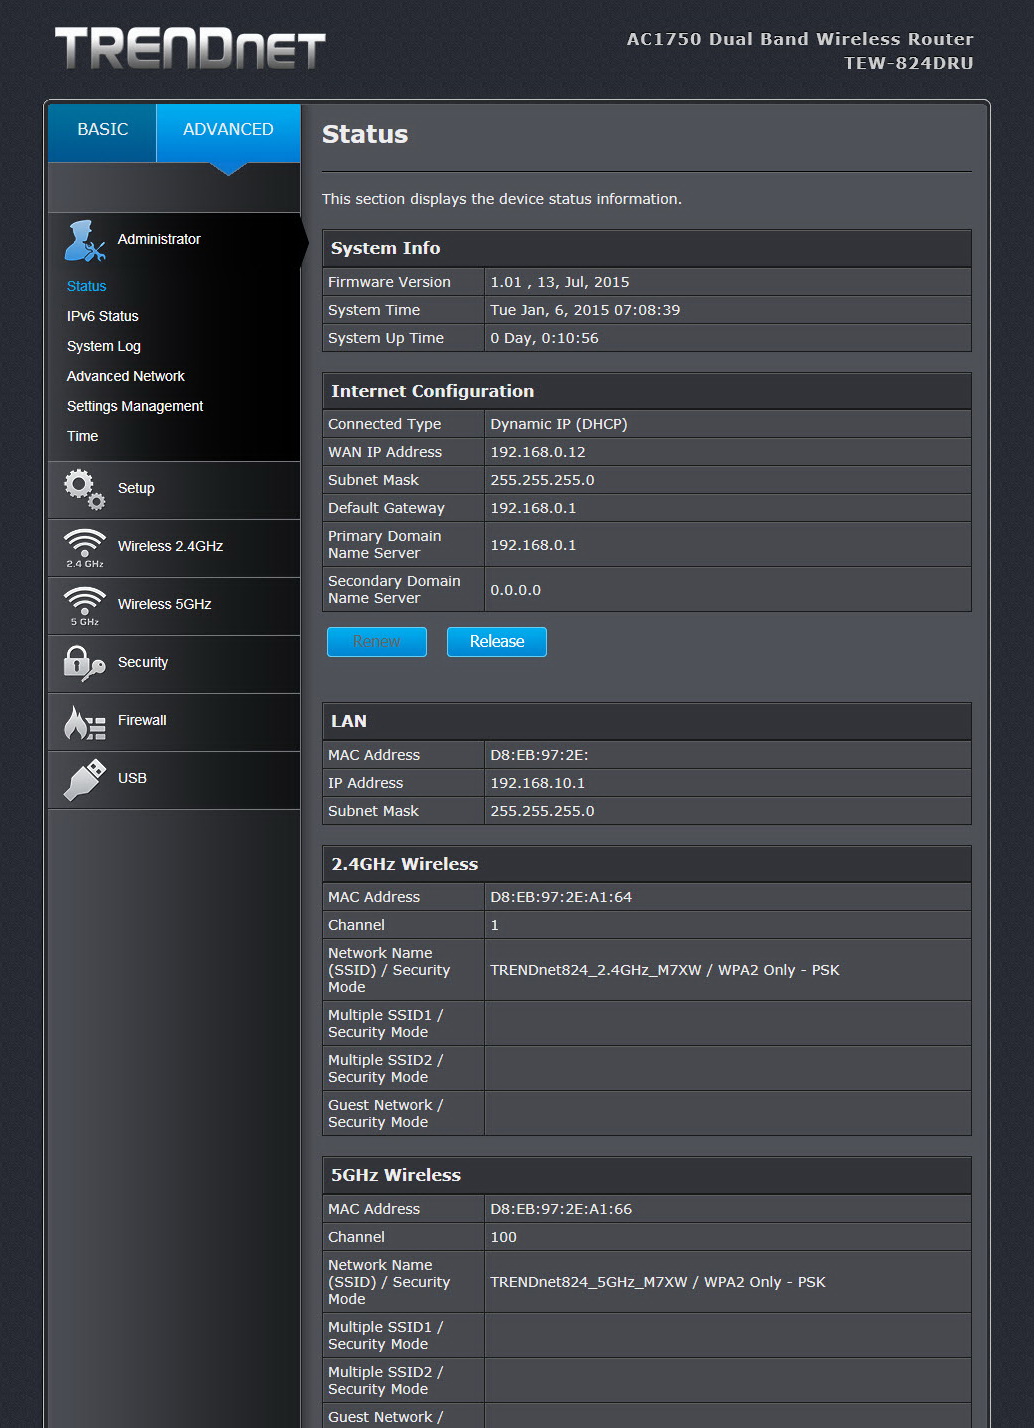Open the Time settings page
This screenshot has width=1034, height=1428.
coord(82,436)
